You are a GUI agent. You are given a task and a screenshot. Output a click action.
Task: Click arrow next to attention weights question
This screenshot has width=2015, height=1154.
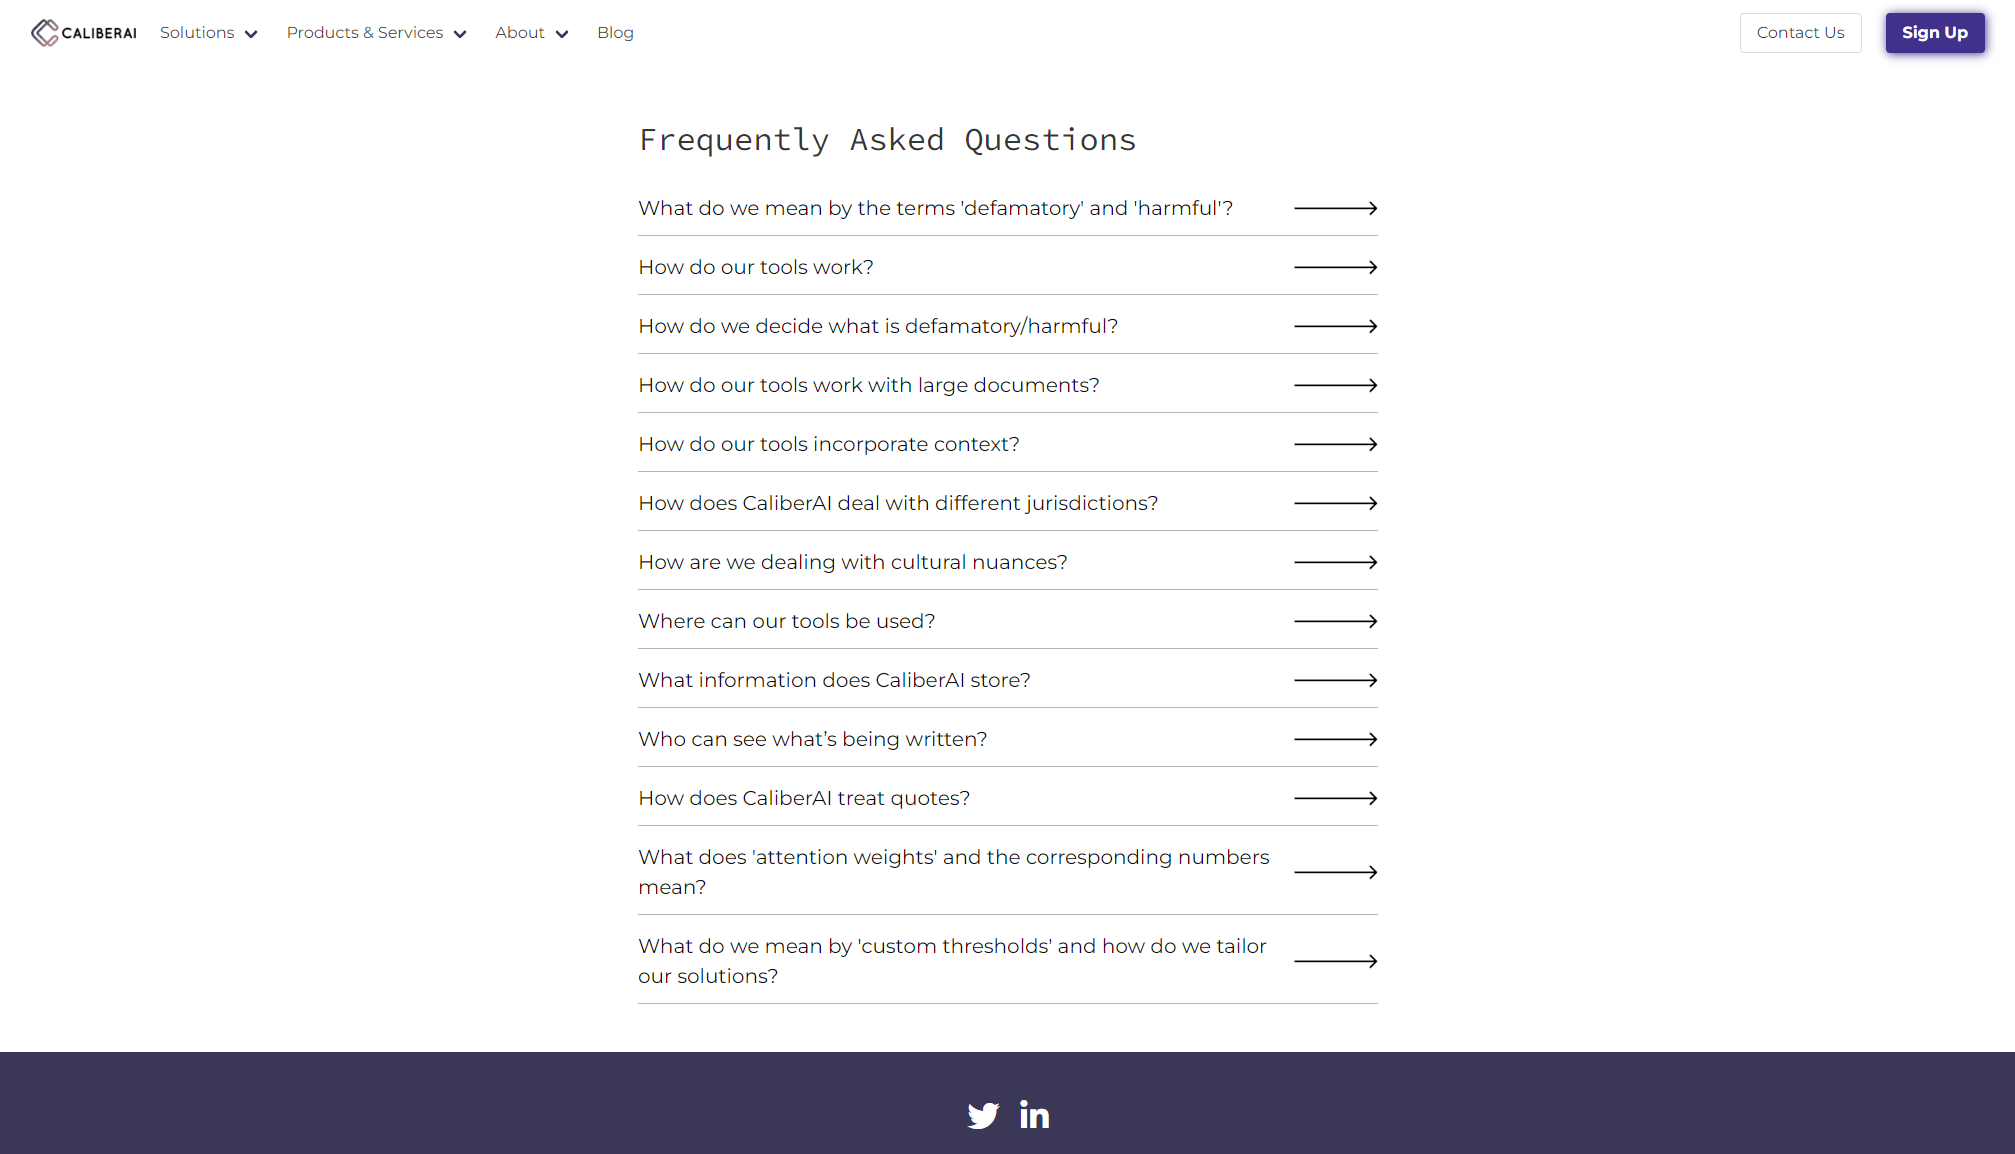[1335, 872]
